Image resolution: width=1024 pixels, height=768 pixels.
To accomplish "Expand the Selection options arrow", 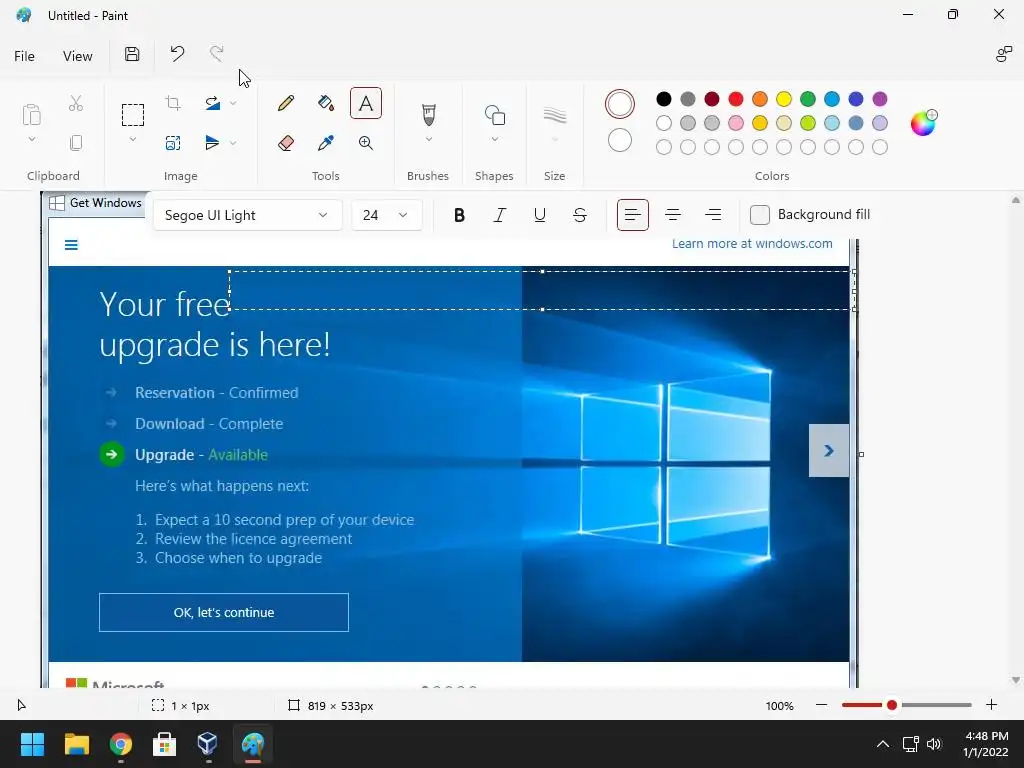I will 133,139.
